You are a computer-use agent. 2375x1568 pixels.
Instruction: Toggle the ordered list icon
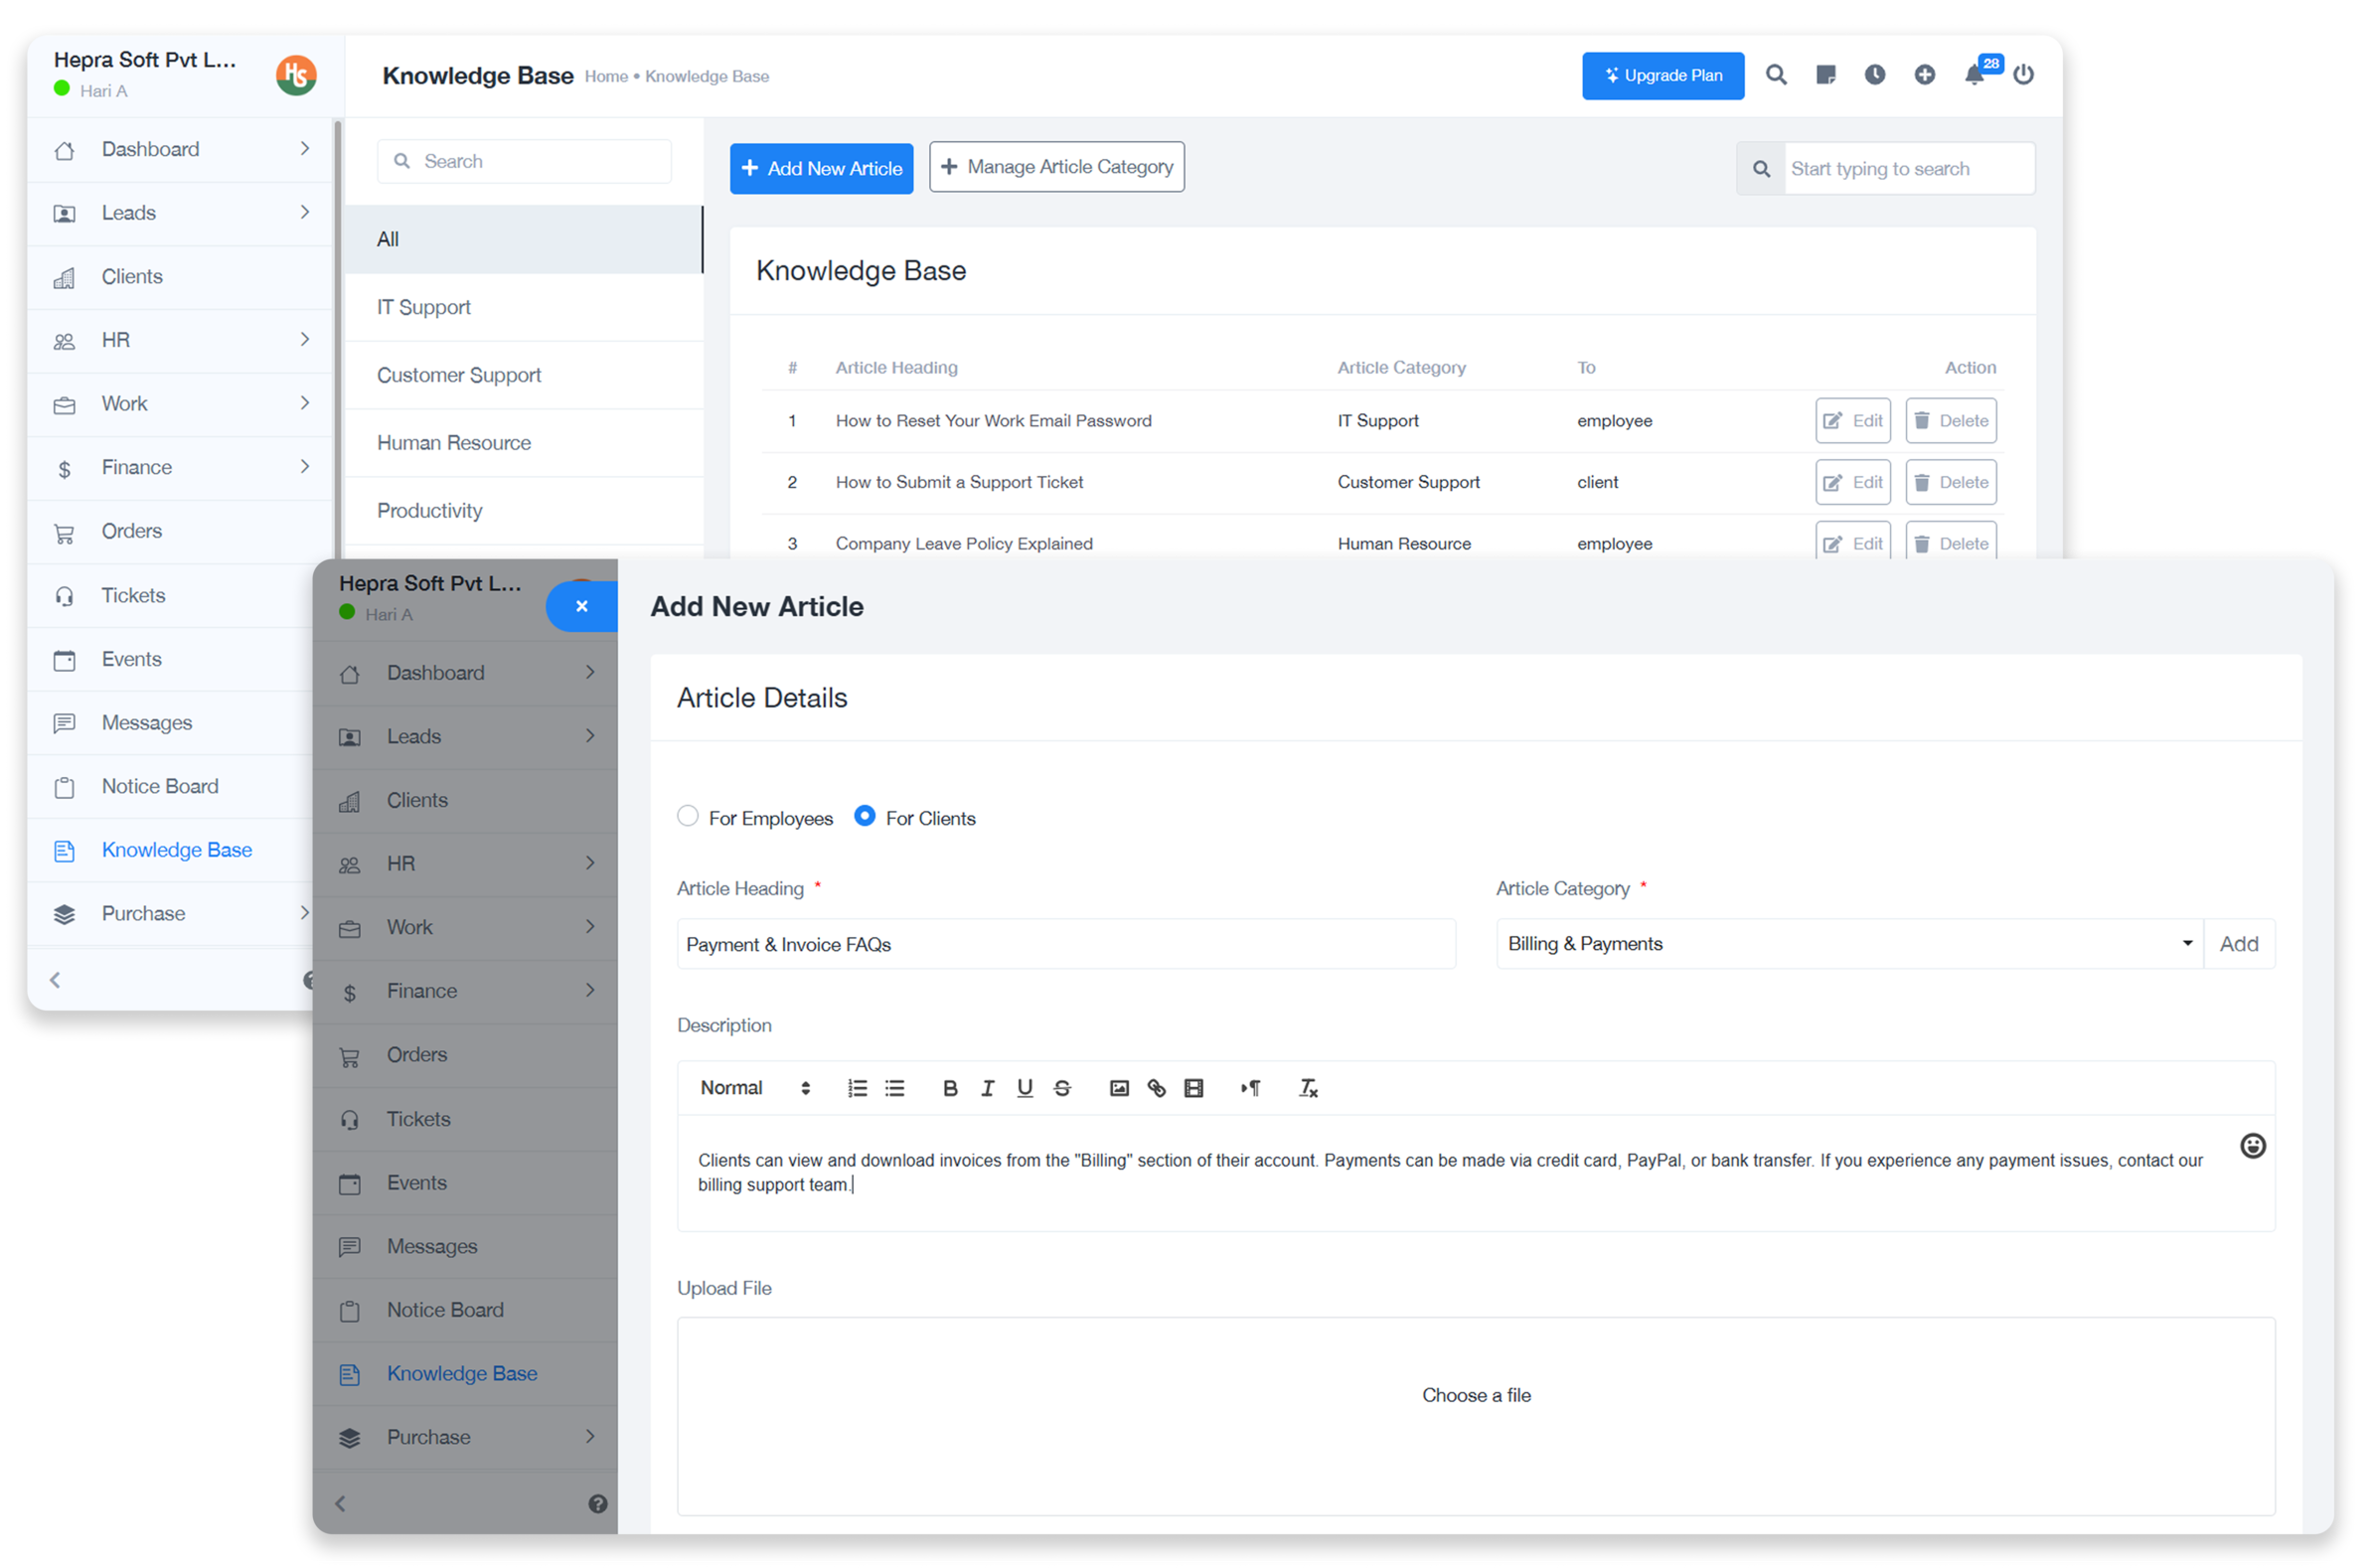pos(857,1088)
